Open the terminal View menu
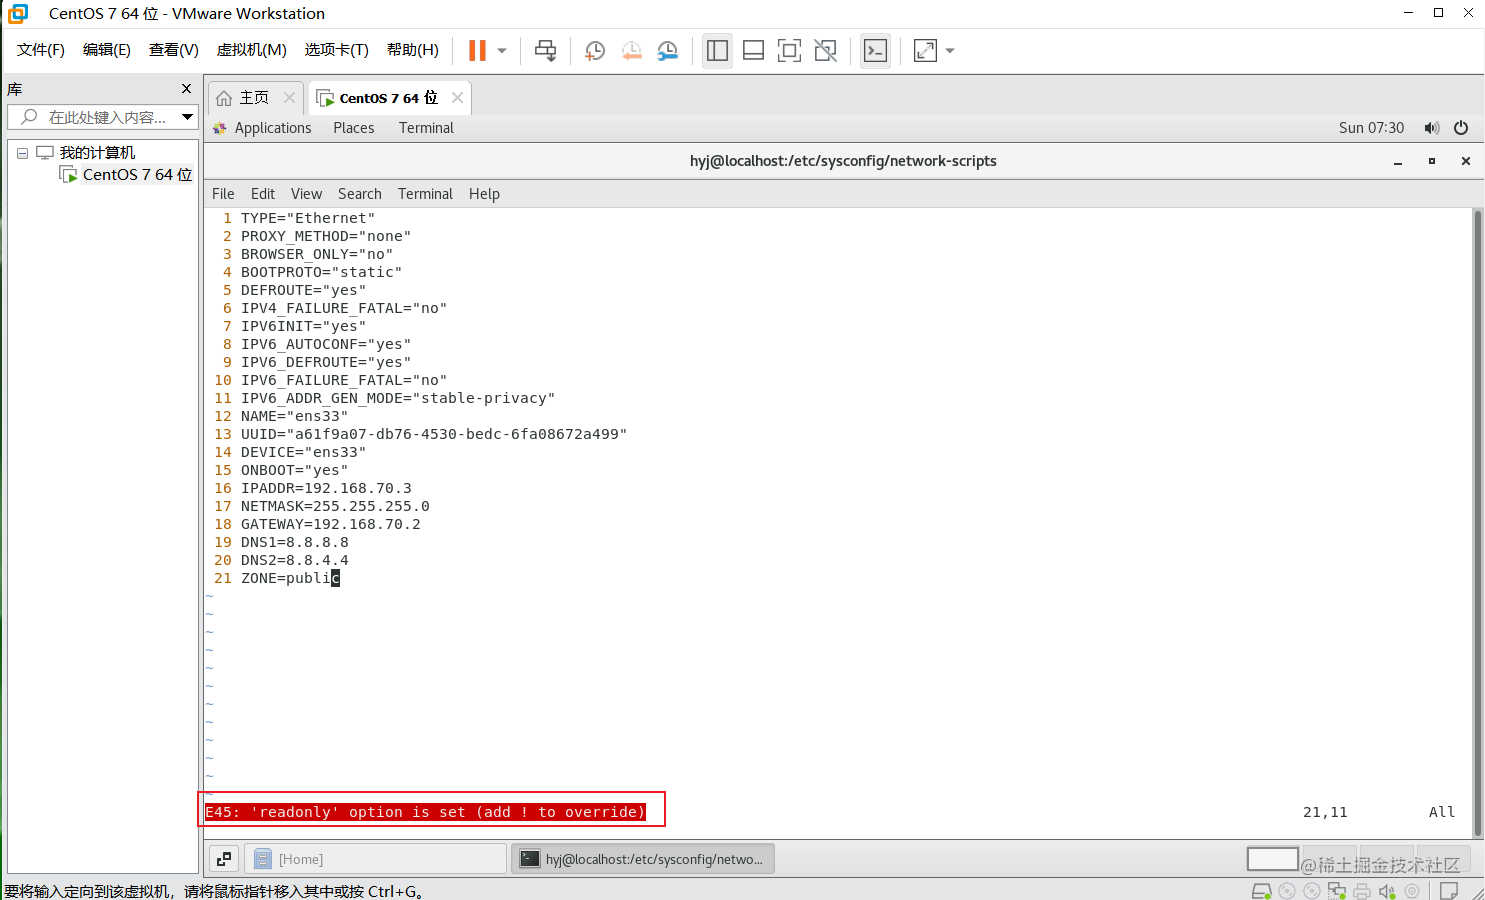The image size is (1485, 900). 306,194
